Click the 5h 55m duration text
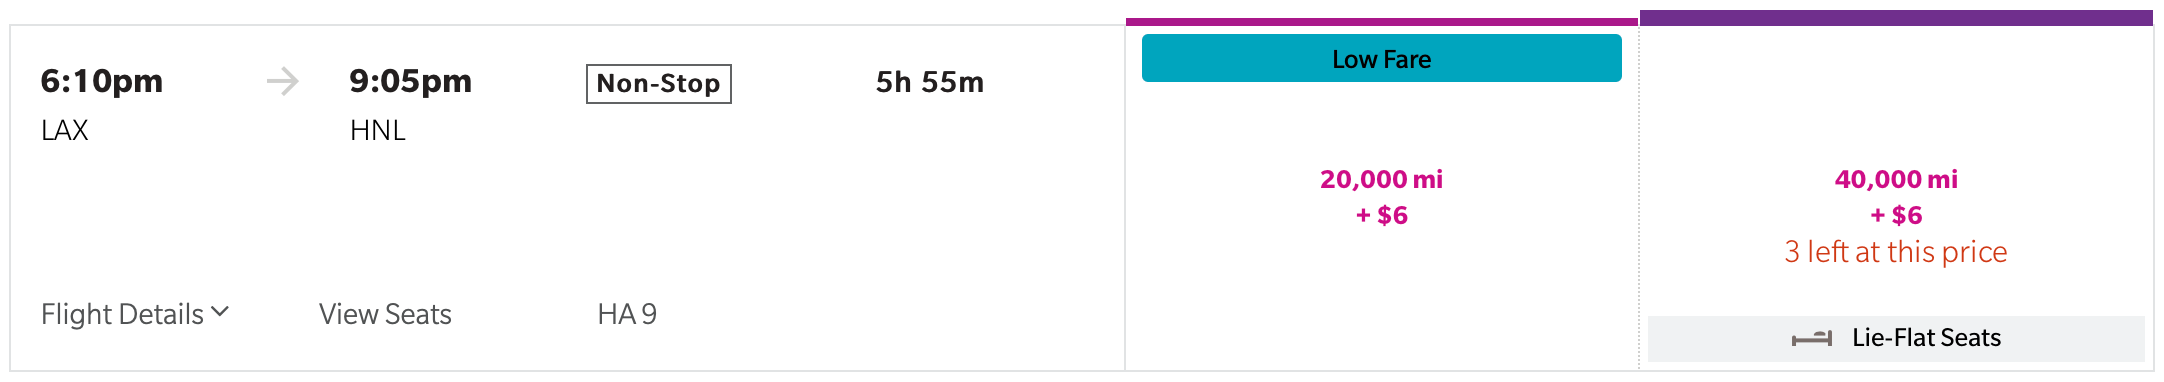Viewport: 2164px width, 382px height. point(930,82)
